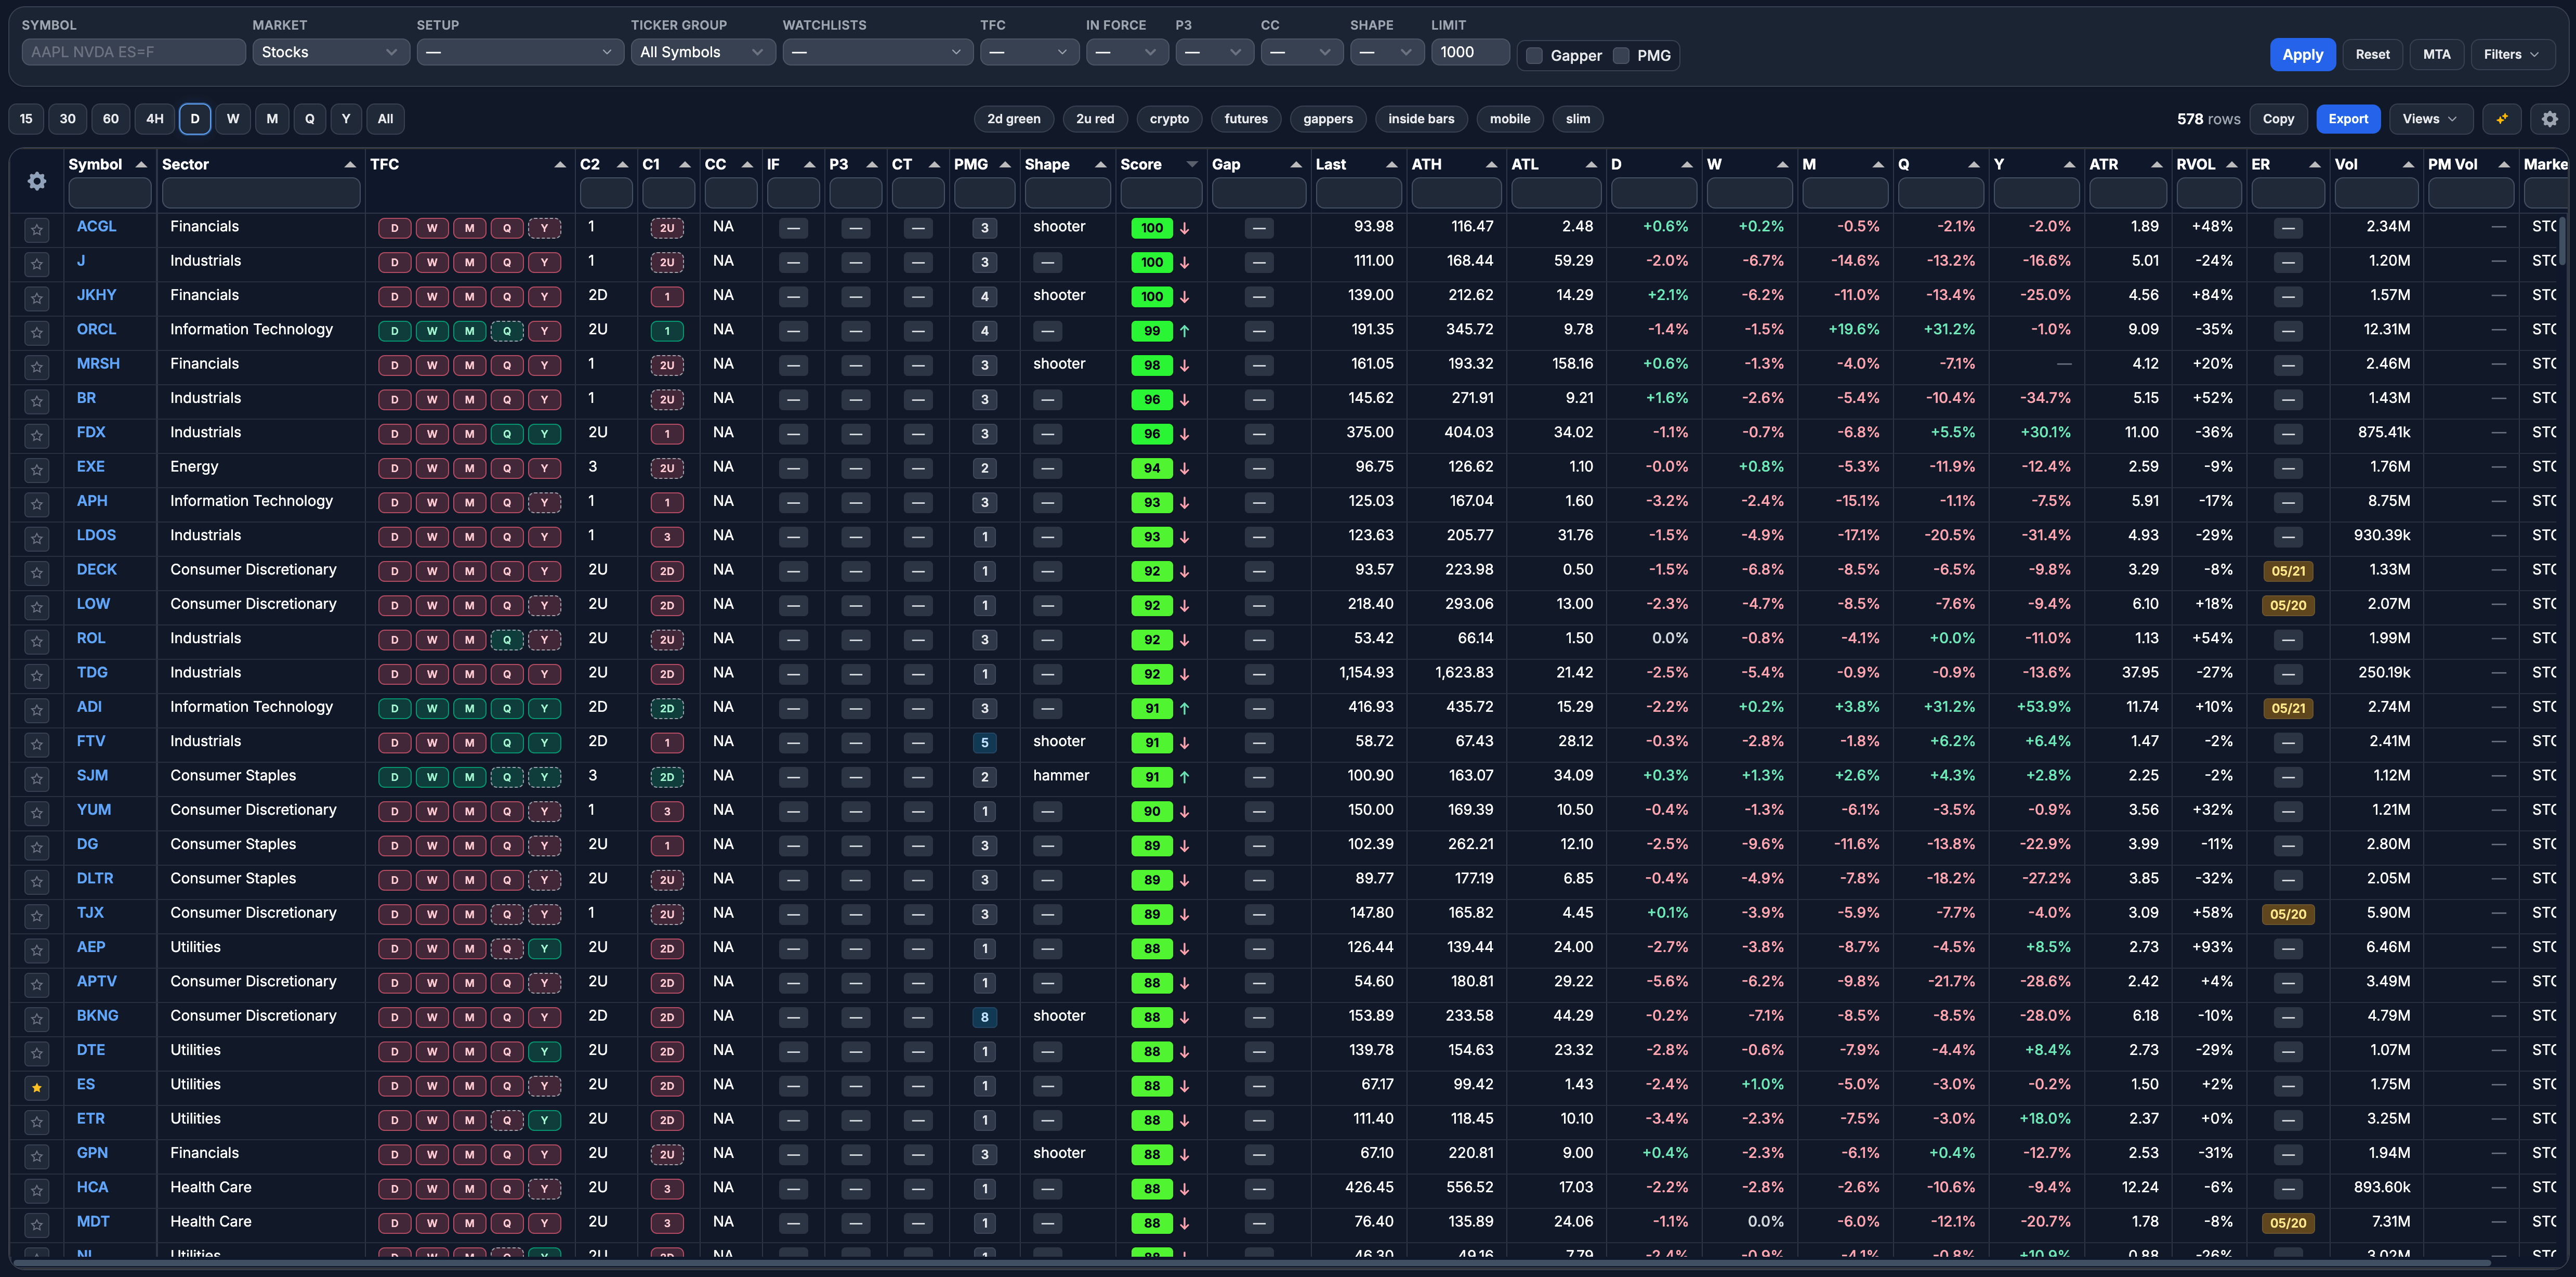The width and height of the screenshot is (2576, 1277).
Task: Click the Copy button
Action: [2278, 119]
